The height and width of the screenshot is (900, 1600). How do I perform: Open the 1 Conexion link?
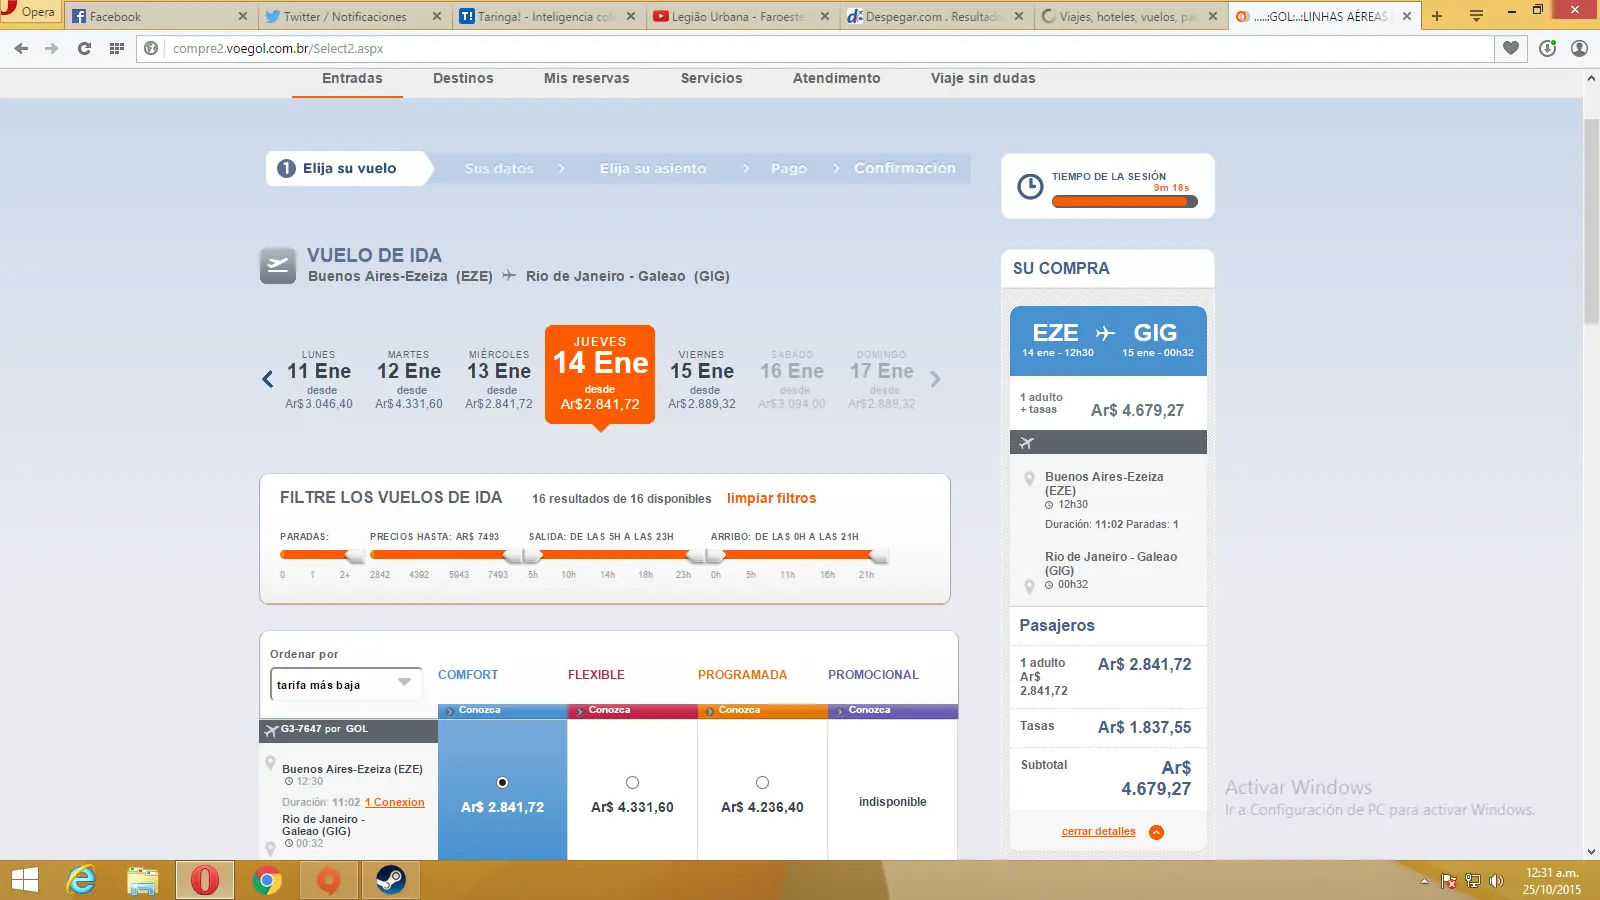[395, 802]
